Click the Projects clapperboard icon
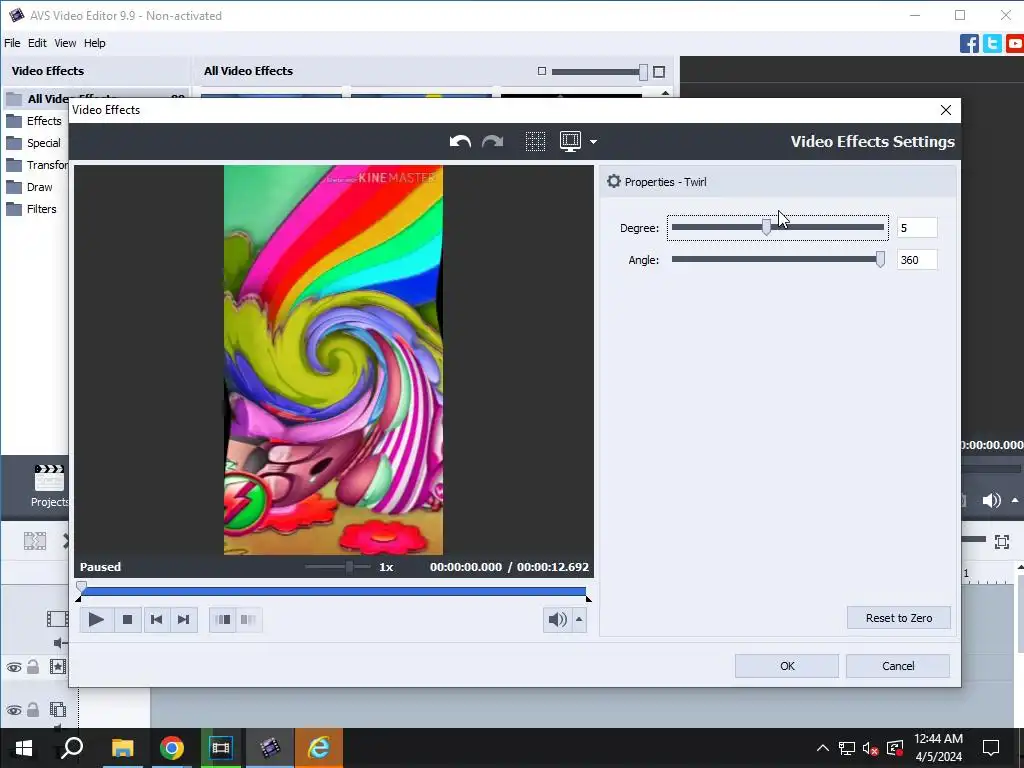 click(49, 478)
